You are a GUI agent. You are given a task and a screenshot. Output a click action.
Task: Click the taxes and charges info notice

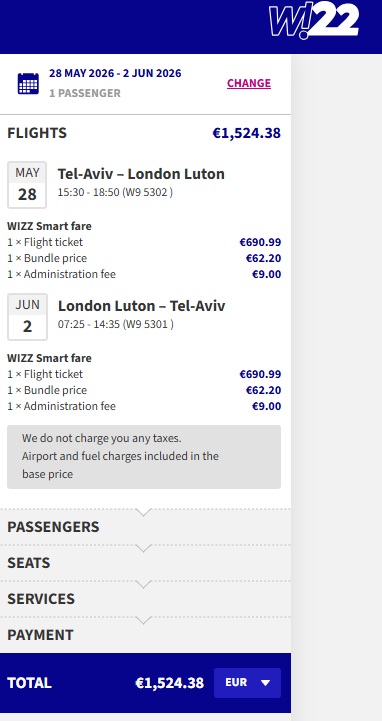click(144, 457)
